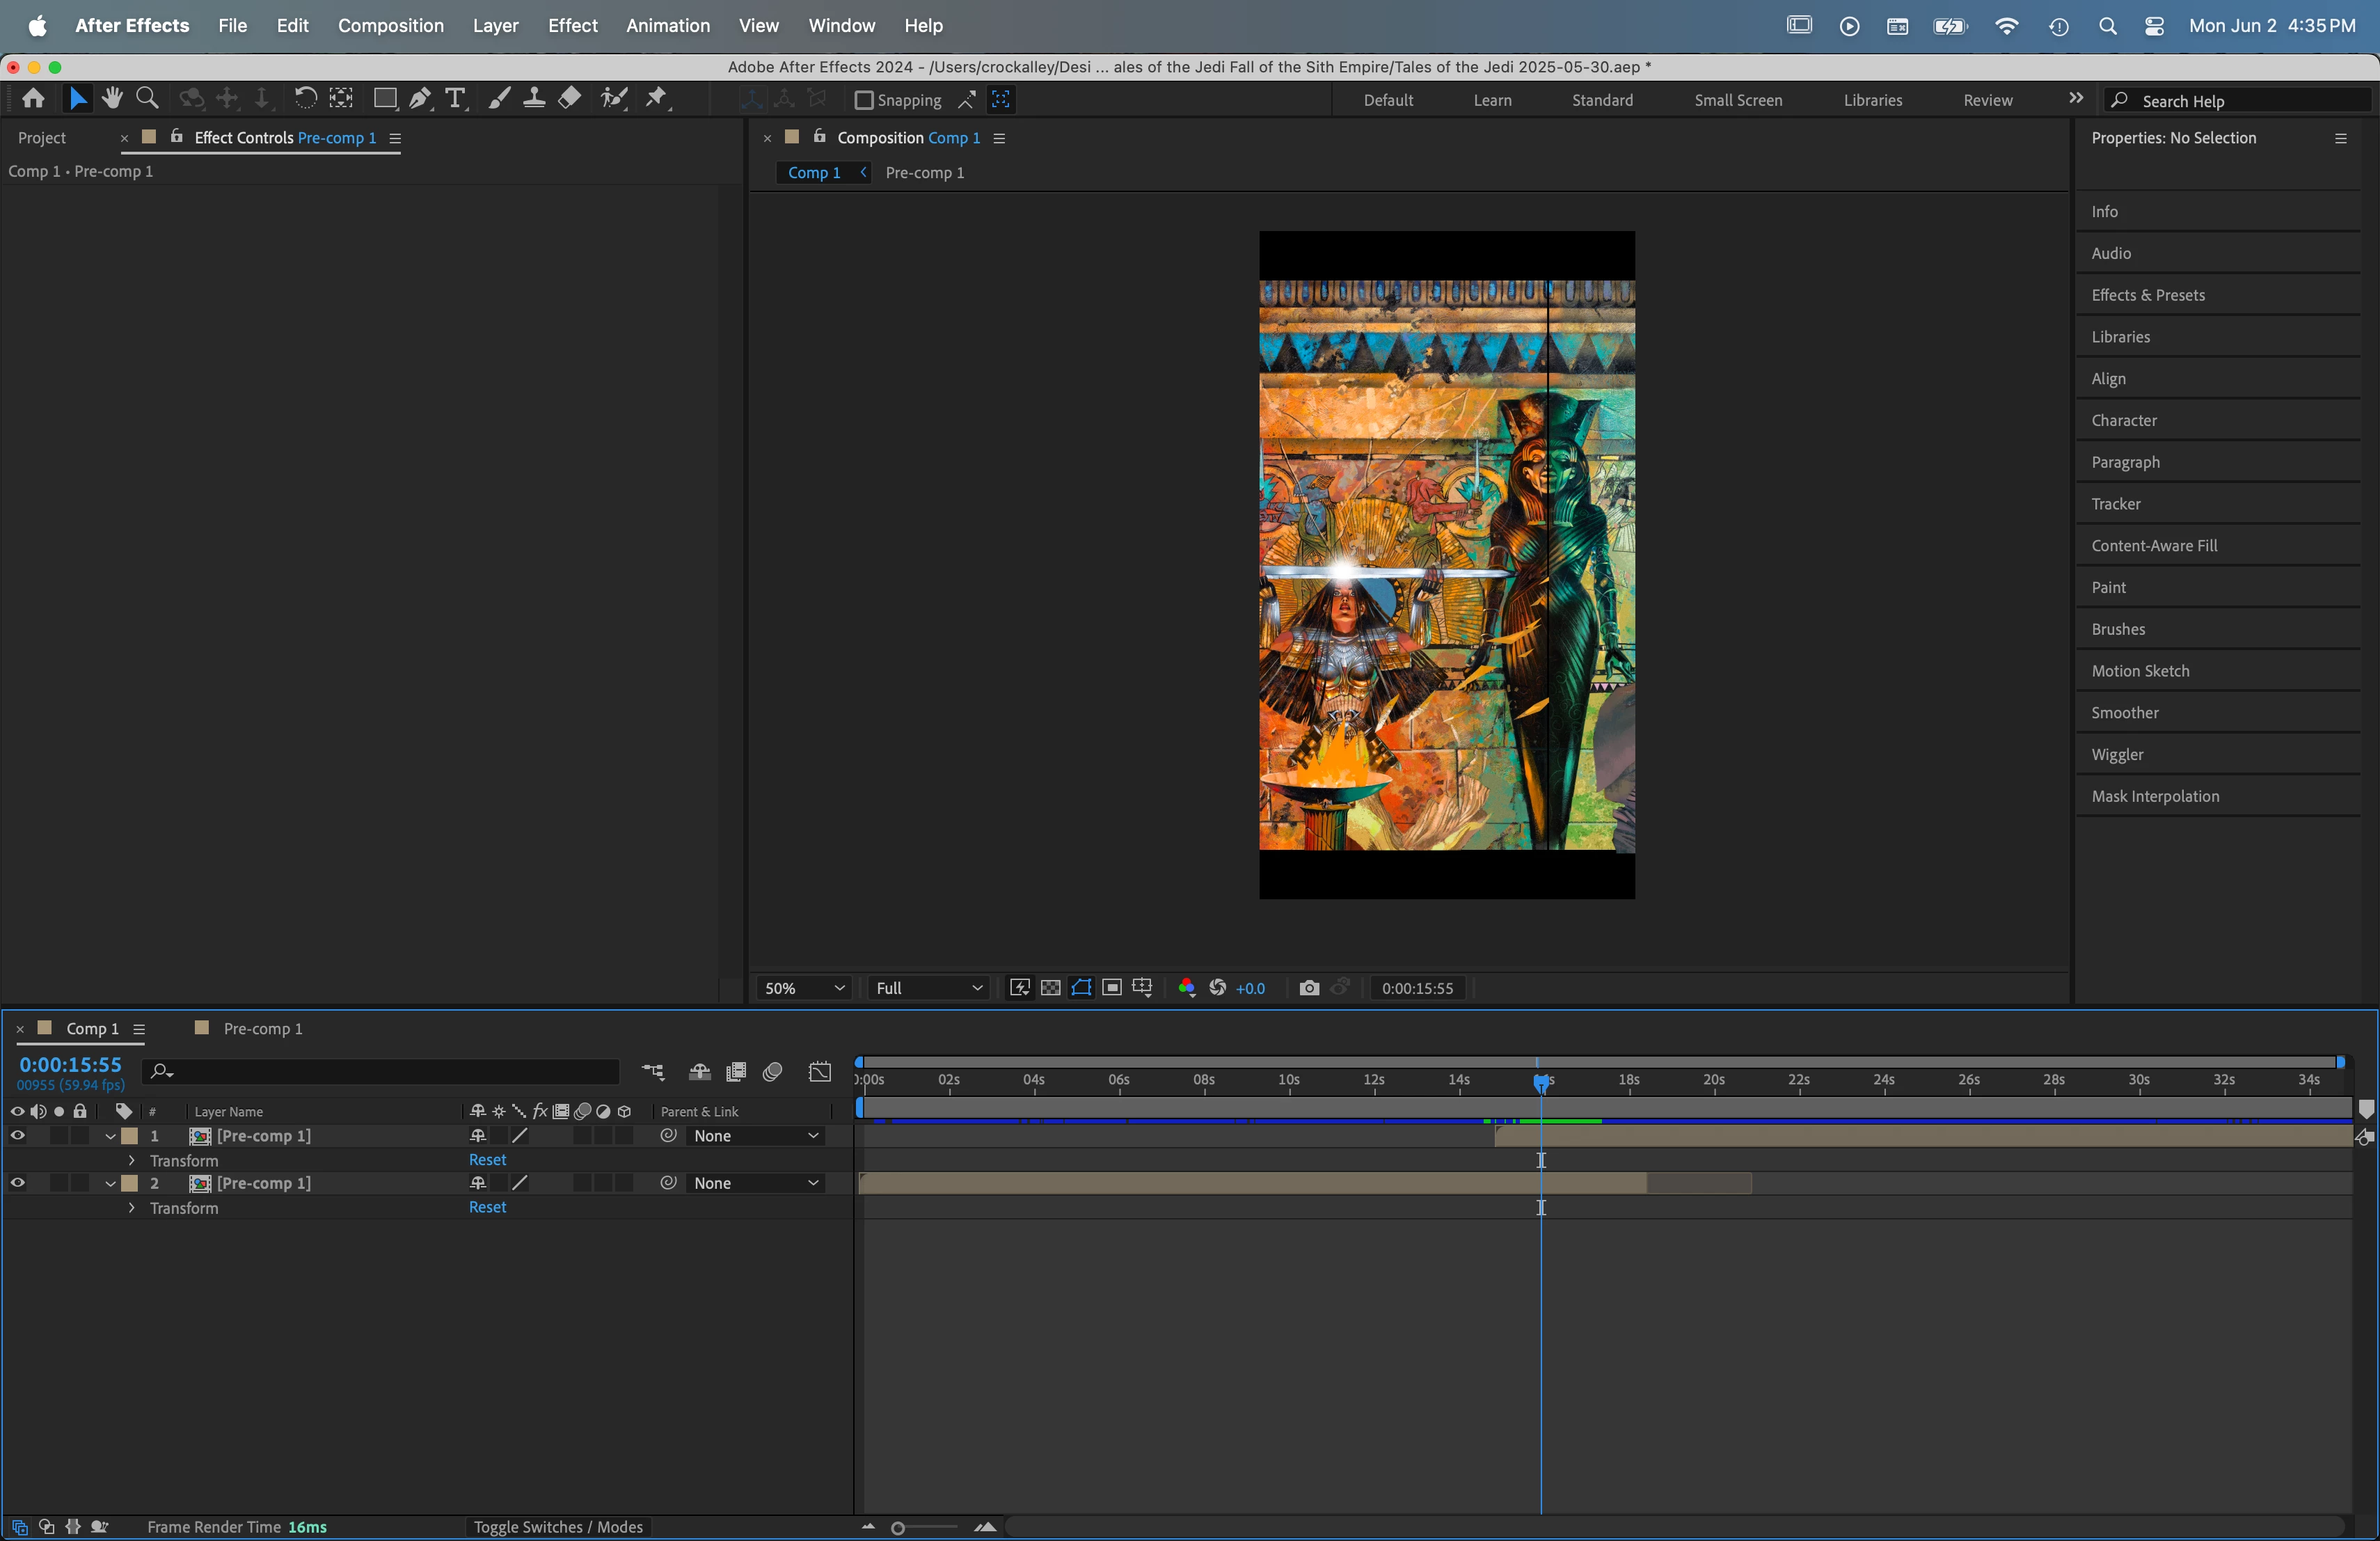Click Reset for layer 2 Transform
The width and height of the screenshot is (2380, 1541).
487,1207
